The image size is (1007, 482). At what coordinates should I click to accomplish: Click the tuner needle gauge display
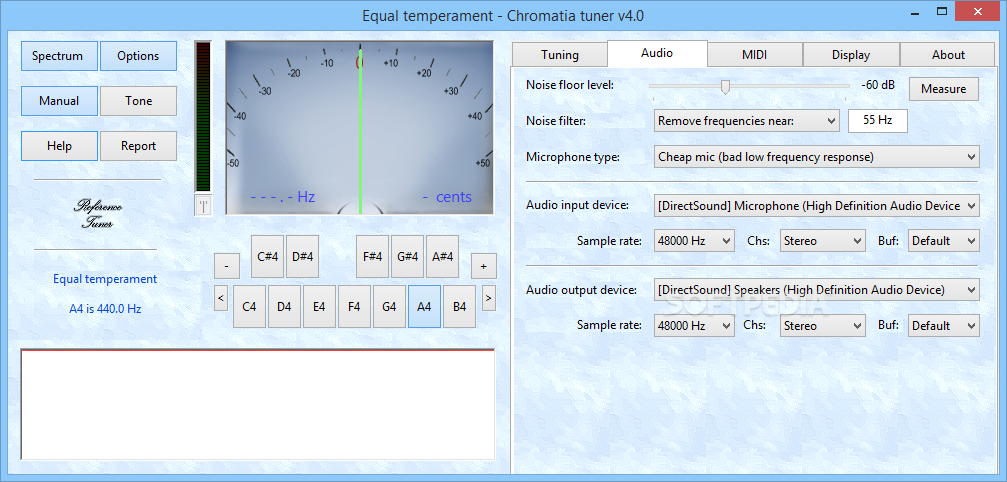click(359, 127)
